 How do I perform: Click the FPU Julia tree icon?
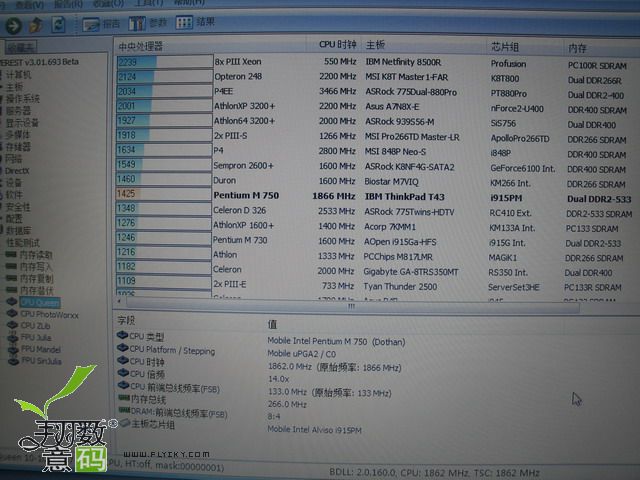point(13,337)
